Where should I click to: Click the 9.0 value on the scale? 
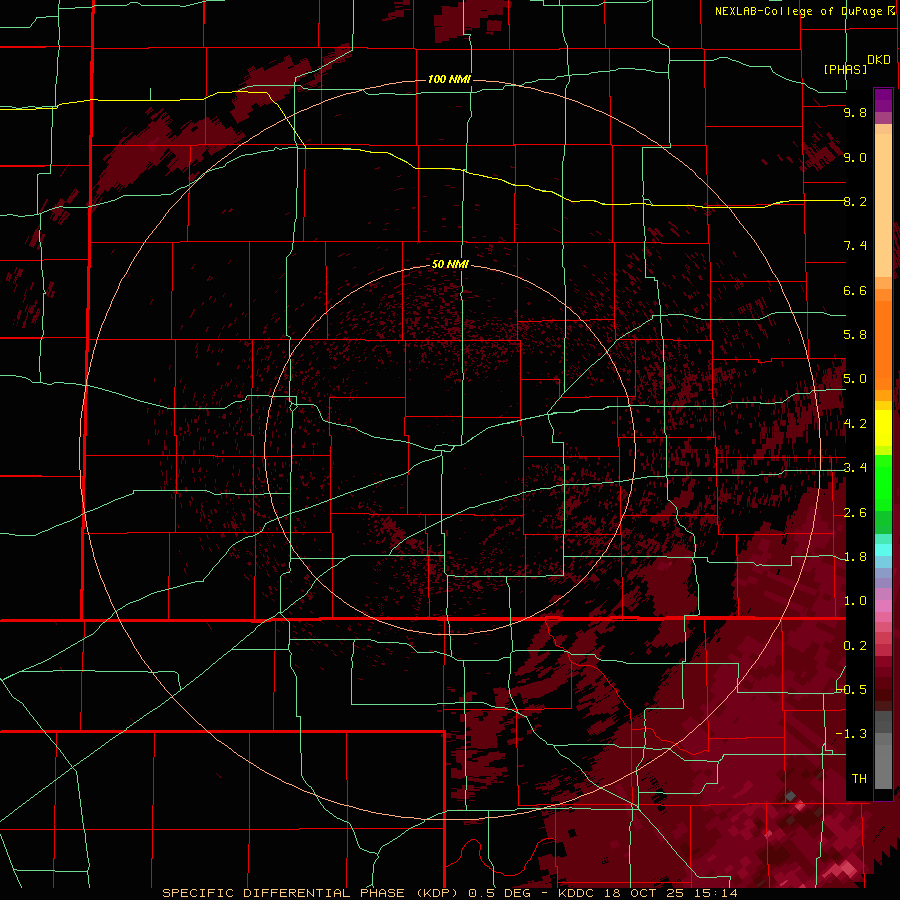point(855,157)
